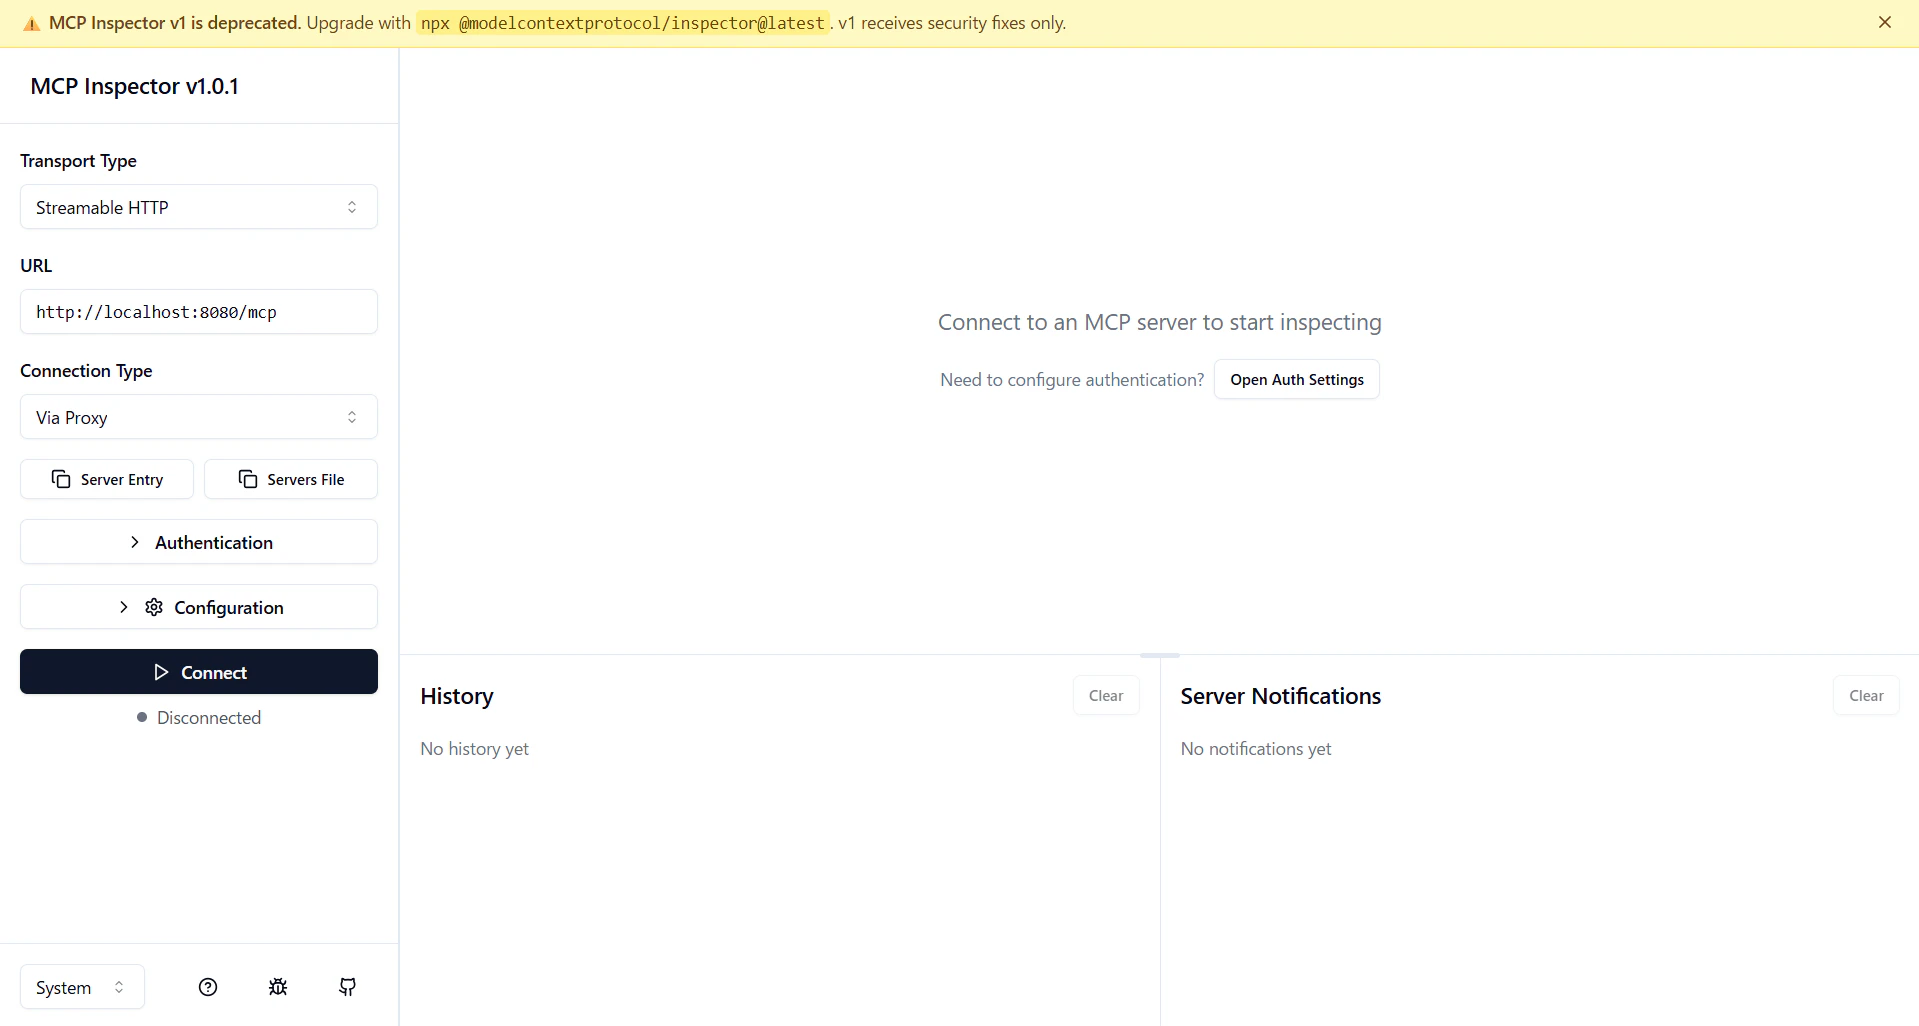Copy the Servers File configuration

291,479
